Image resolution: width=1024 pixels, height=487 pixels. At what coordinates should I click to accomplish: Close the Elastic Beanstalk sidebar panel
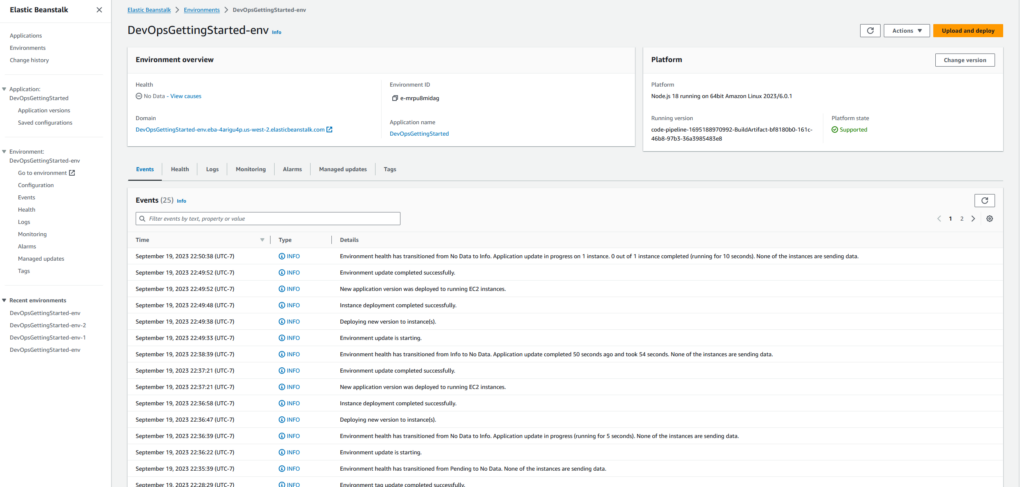click(x=98, y=10)
